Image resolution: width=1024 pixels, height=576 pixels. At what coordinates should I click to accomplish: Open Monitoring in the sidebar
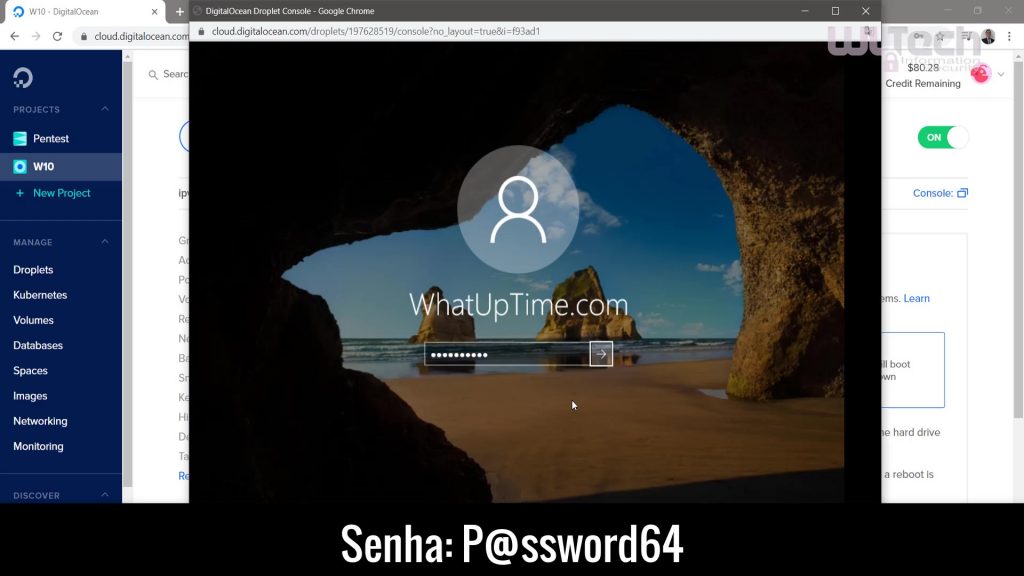[38, 447]
